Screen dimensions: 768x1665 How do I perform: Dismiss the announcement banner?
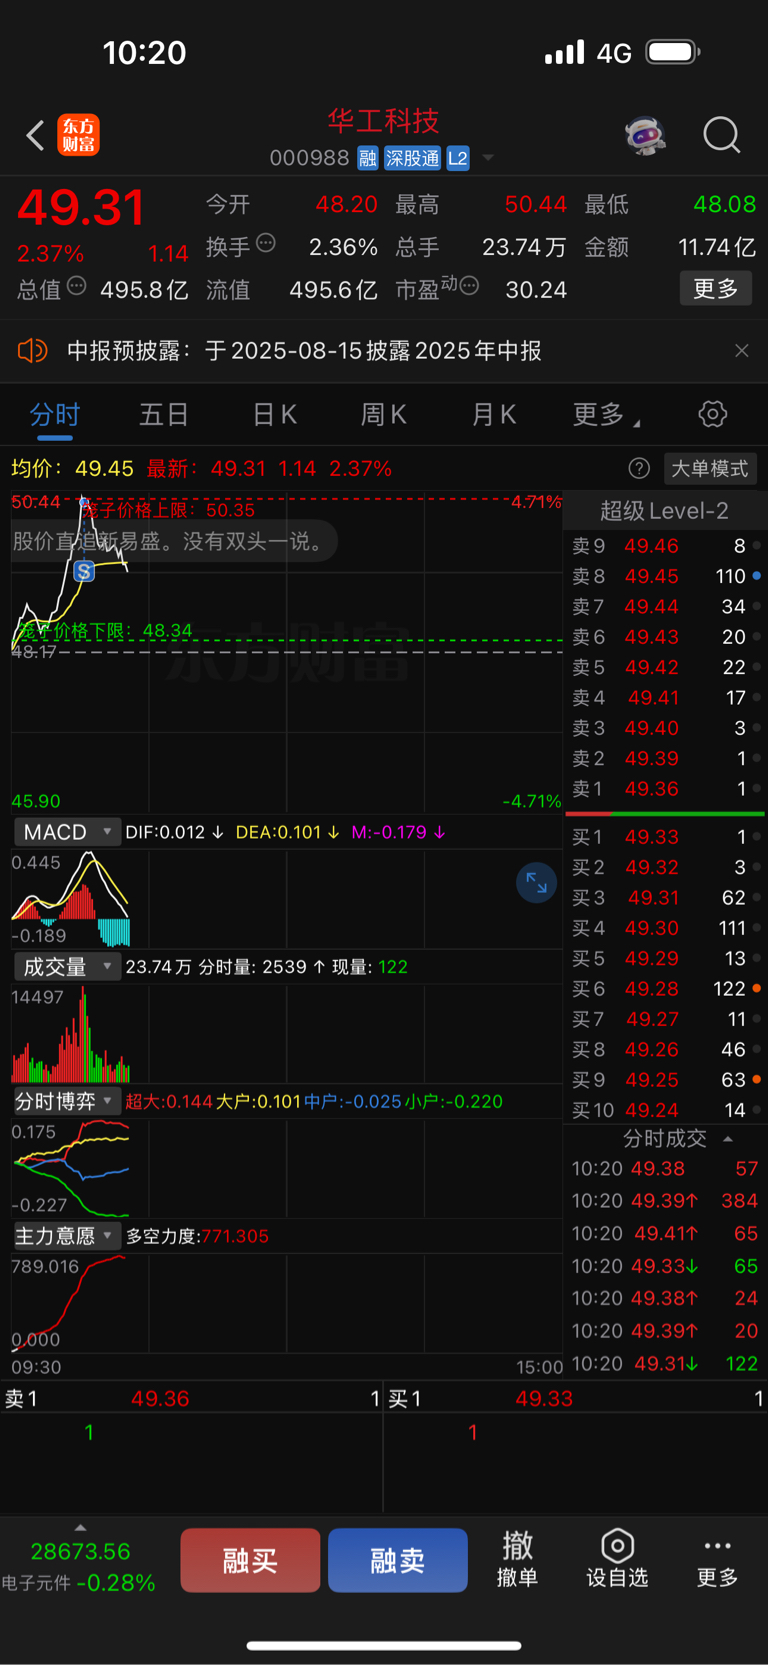click(741, 351)
